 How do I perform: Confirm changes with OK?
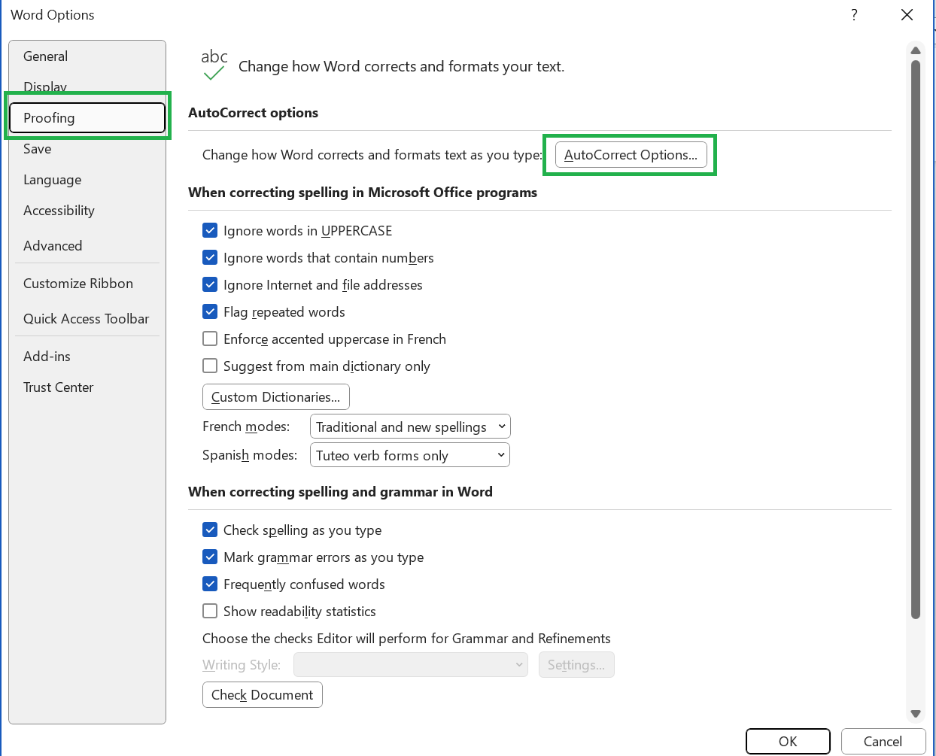point(787,741)
